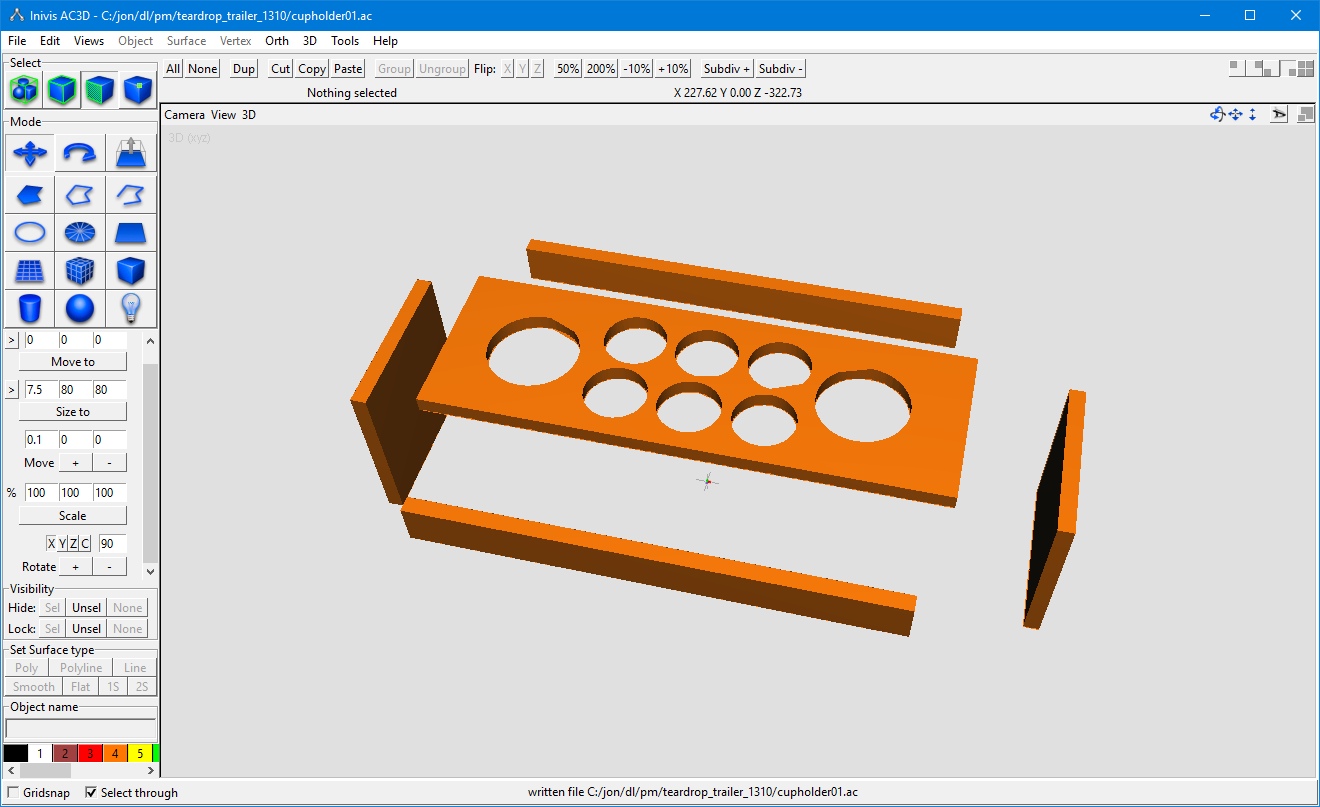Click the Object name input field
Image resolution: width=1320 pixels, height=807 pixels.
pyautogui.click(x=81, y=729)
